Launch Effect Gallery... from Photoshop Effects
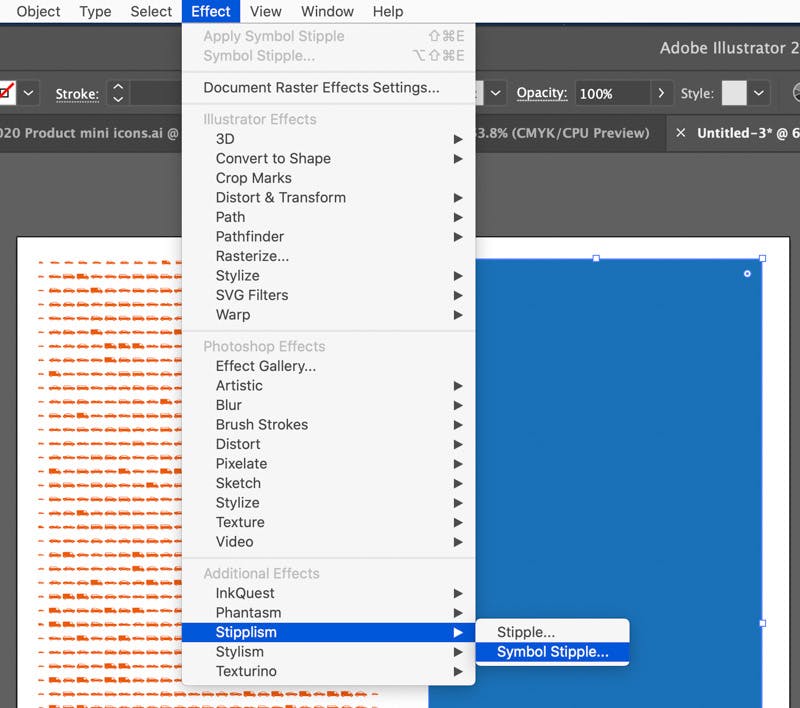This screenshot has height=708, width=800. click(266, 366)
